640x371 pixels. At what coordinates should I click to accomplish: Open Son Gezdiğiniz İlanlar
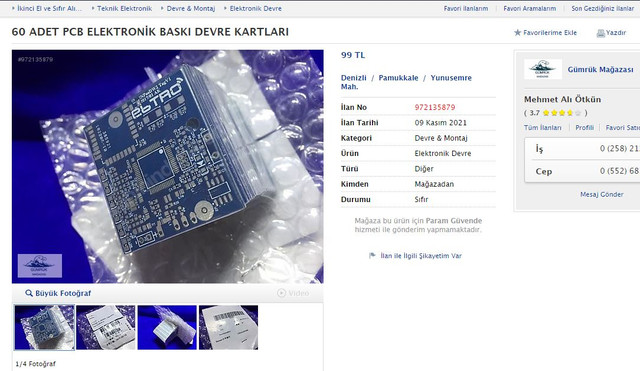tap(602, 8)
